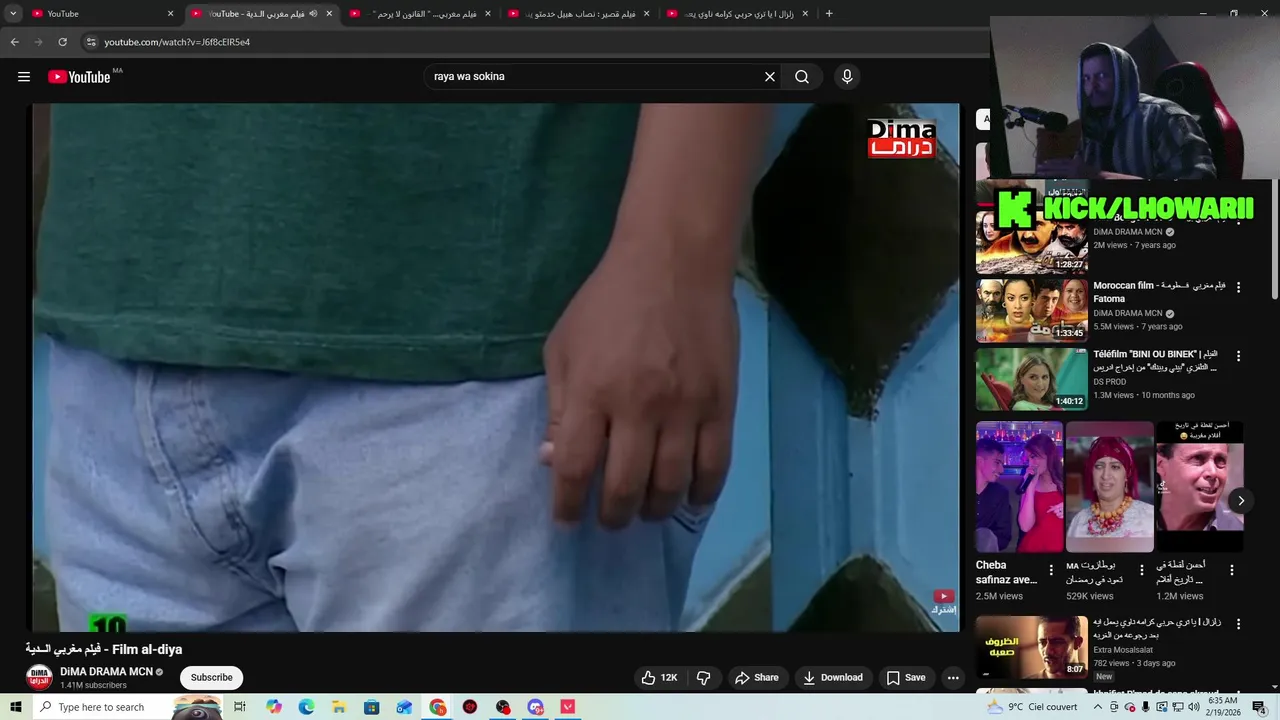Open the 1.2M views short thumbnail
Screen dimensions: 1280x720
point(1200,487)
